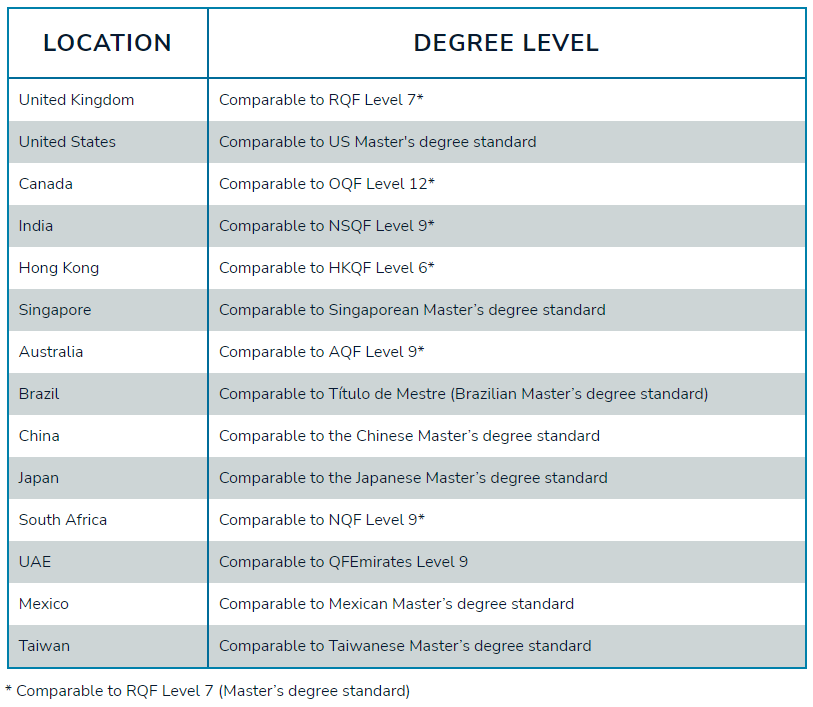Screen dimensions: 813x707
Task: Select the Taiwan location cell
Action: [x=44, y=646]
